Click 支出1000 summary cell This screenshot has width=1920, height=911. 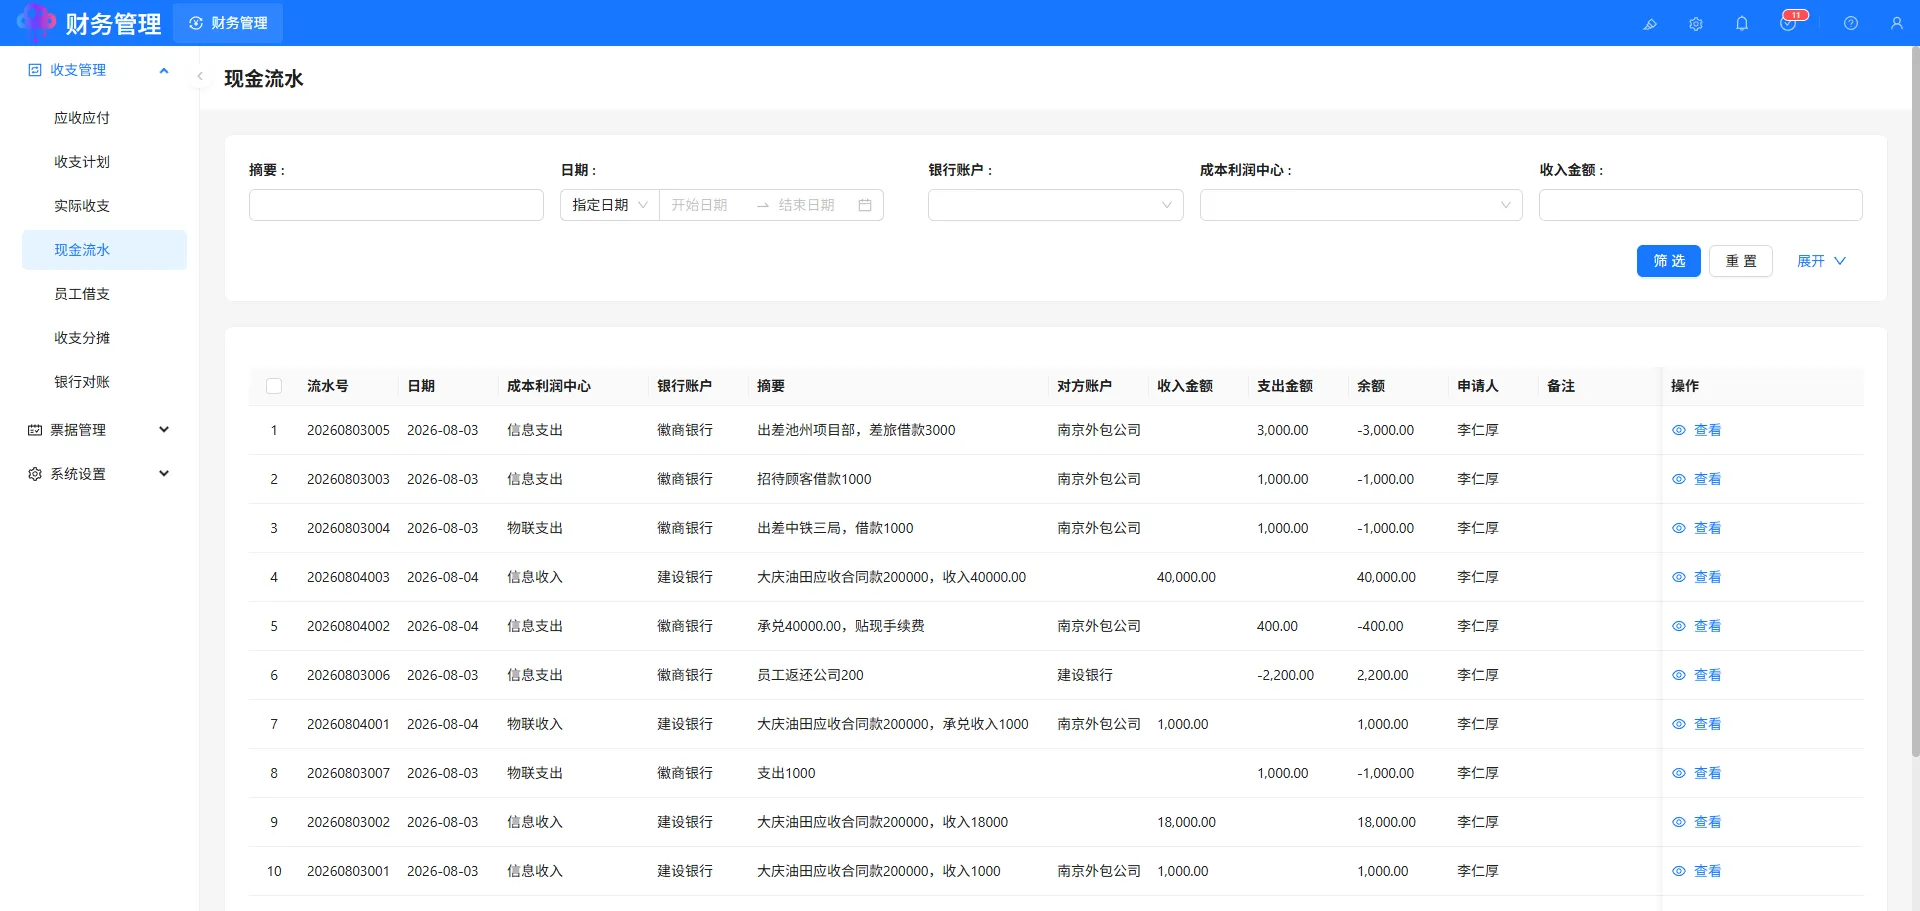coord(786,773)
